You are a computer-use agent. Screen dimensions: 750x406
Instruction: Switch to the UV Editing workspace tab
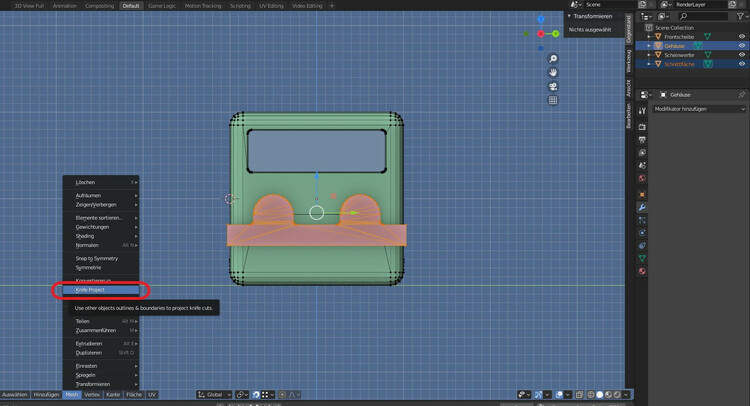pyautogui.click(x=272, y=5)
